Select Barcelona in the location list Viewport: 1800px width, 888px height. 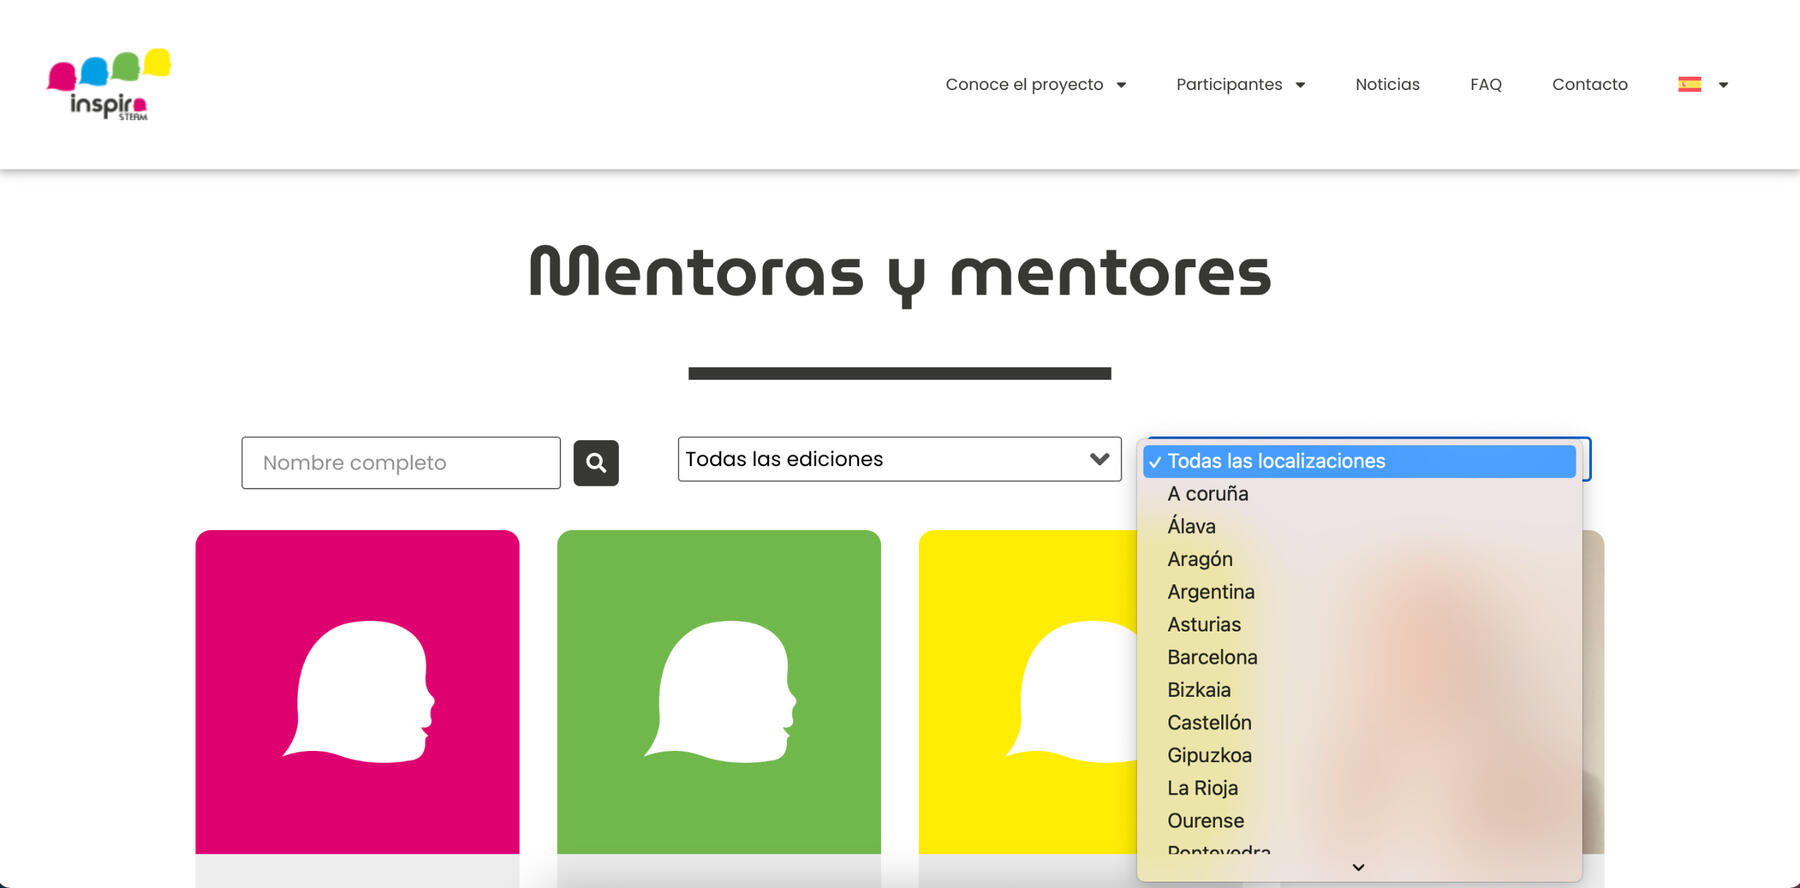[1212, 657]
